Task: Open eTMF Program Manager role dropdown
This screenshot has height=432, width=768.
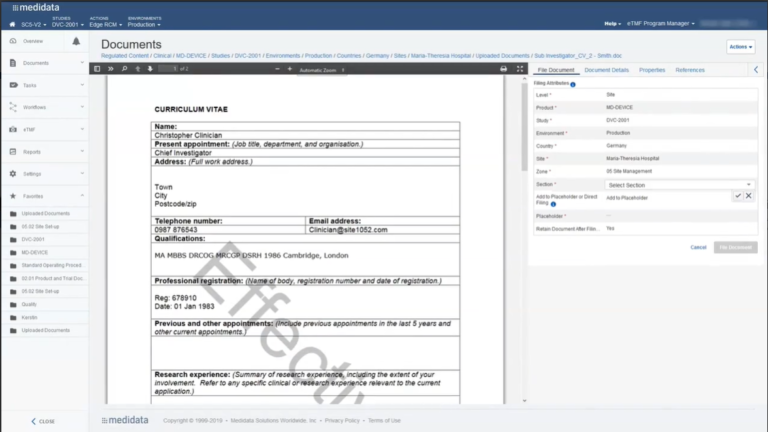Action: click(x=661, y=24)
